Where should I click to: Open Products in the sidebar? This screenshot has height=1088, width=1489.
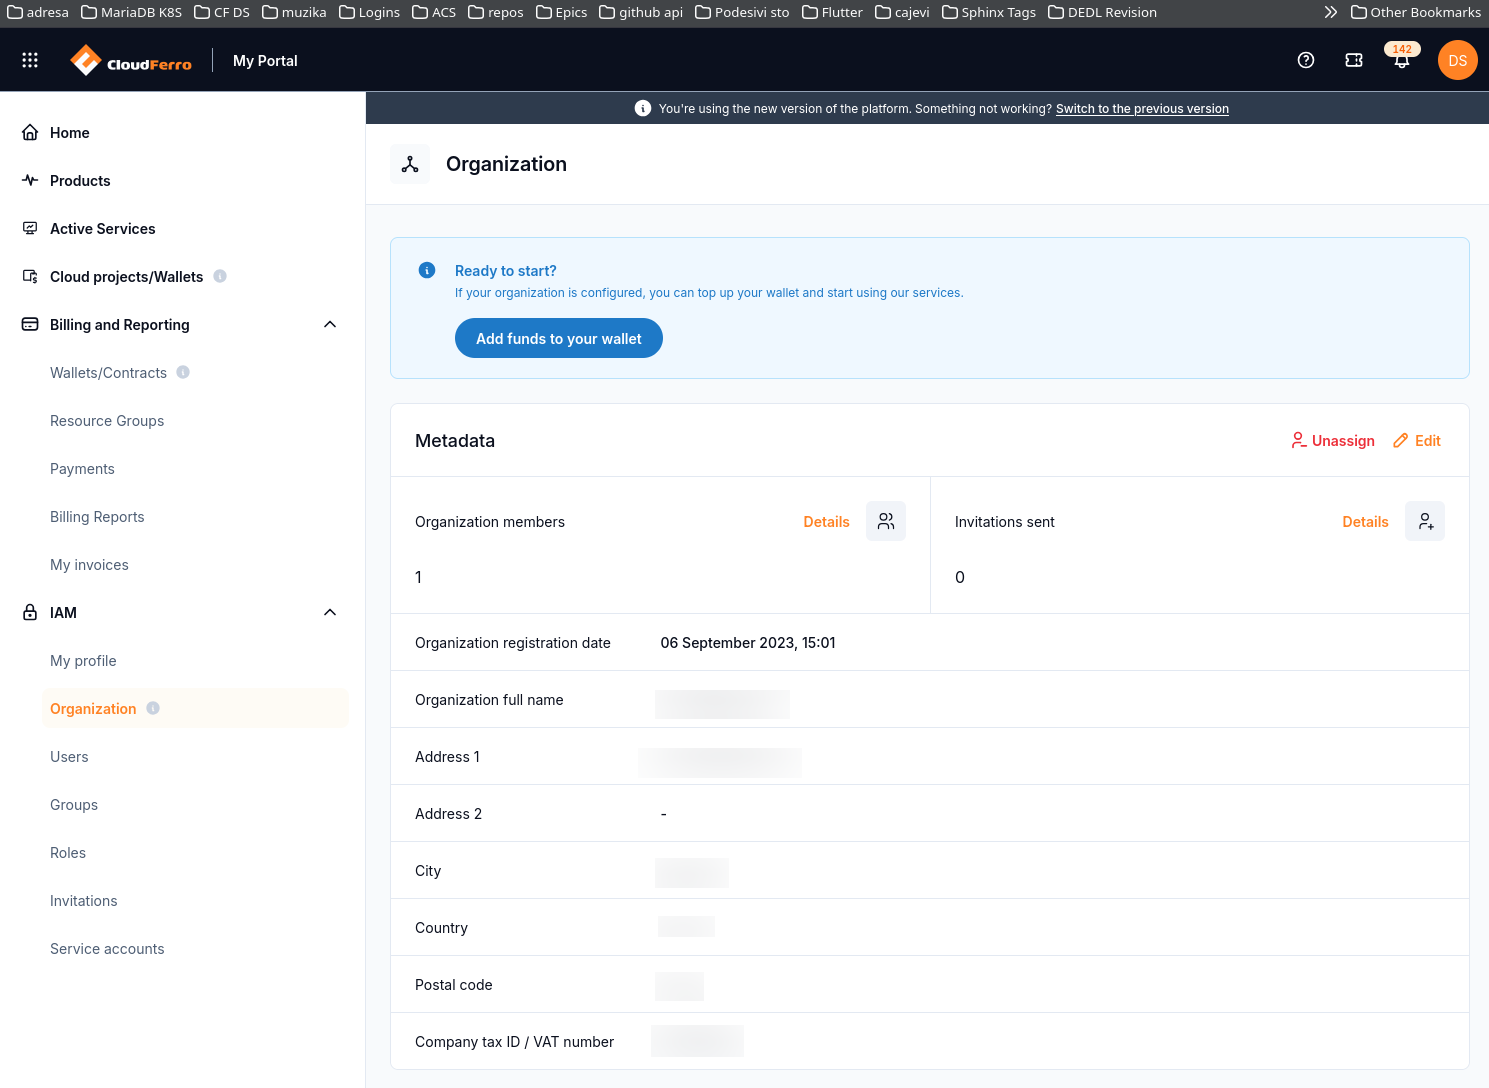tap(80, 180)
